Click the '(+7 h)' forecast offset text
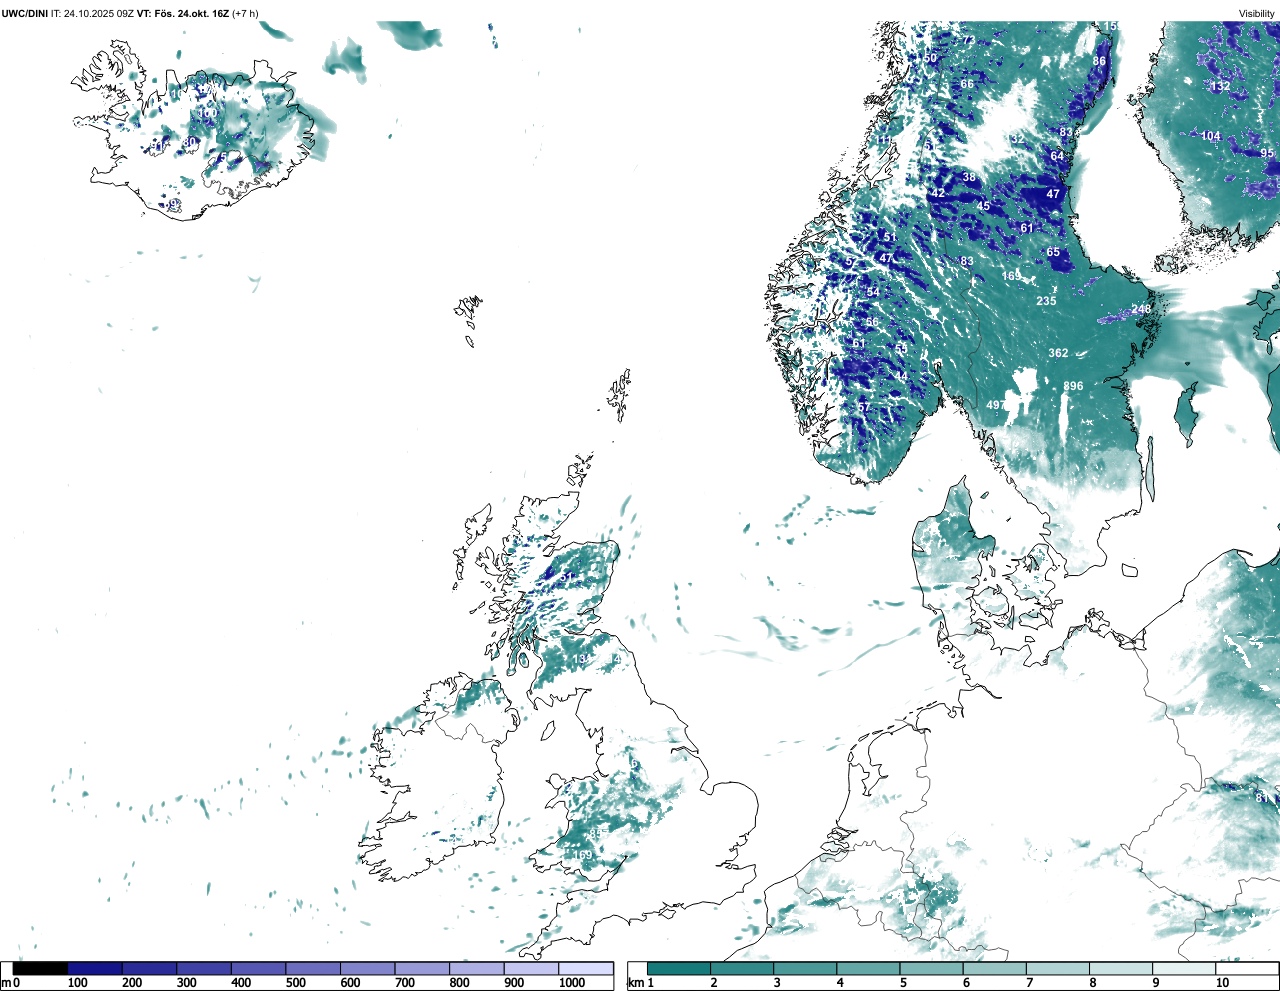The image size is (1280, 991). (x=245, y=13)
